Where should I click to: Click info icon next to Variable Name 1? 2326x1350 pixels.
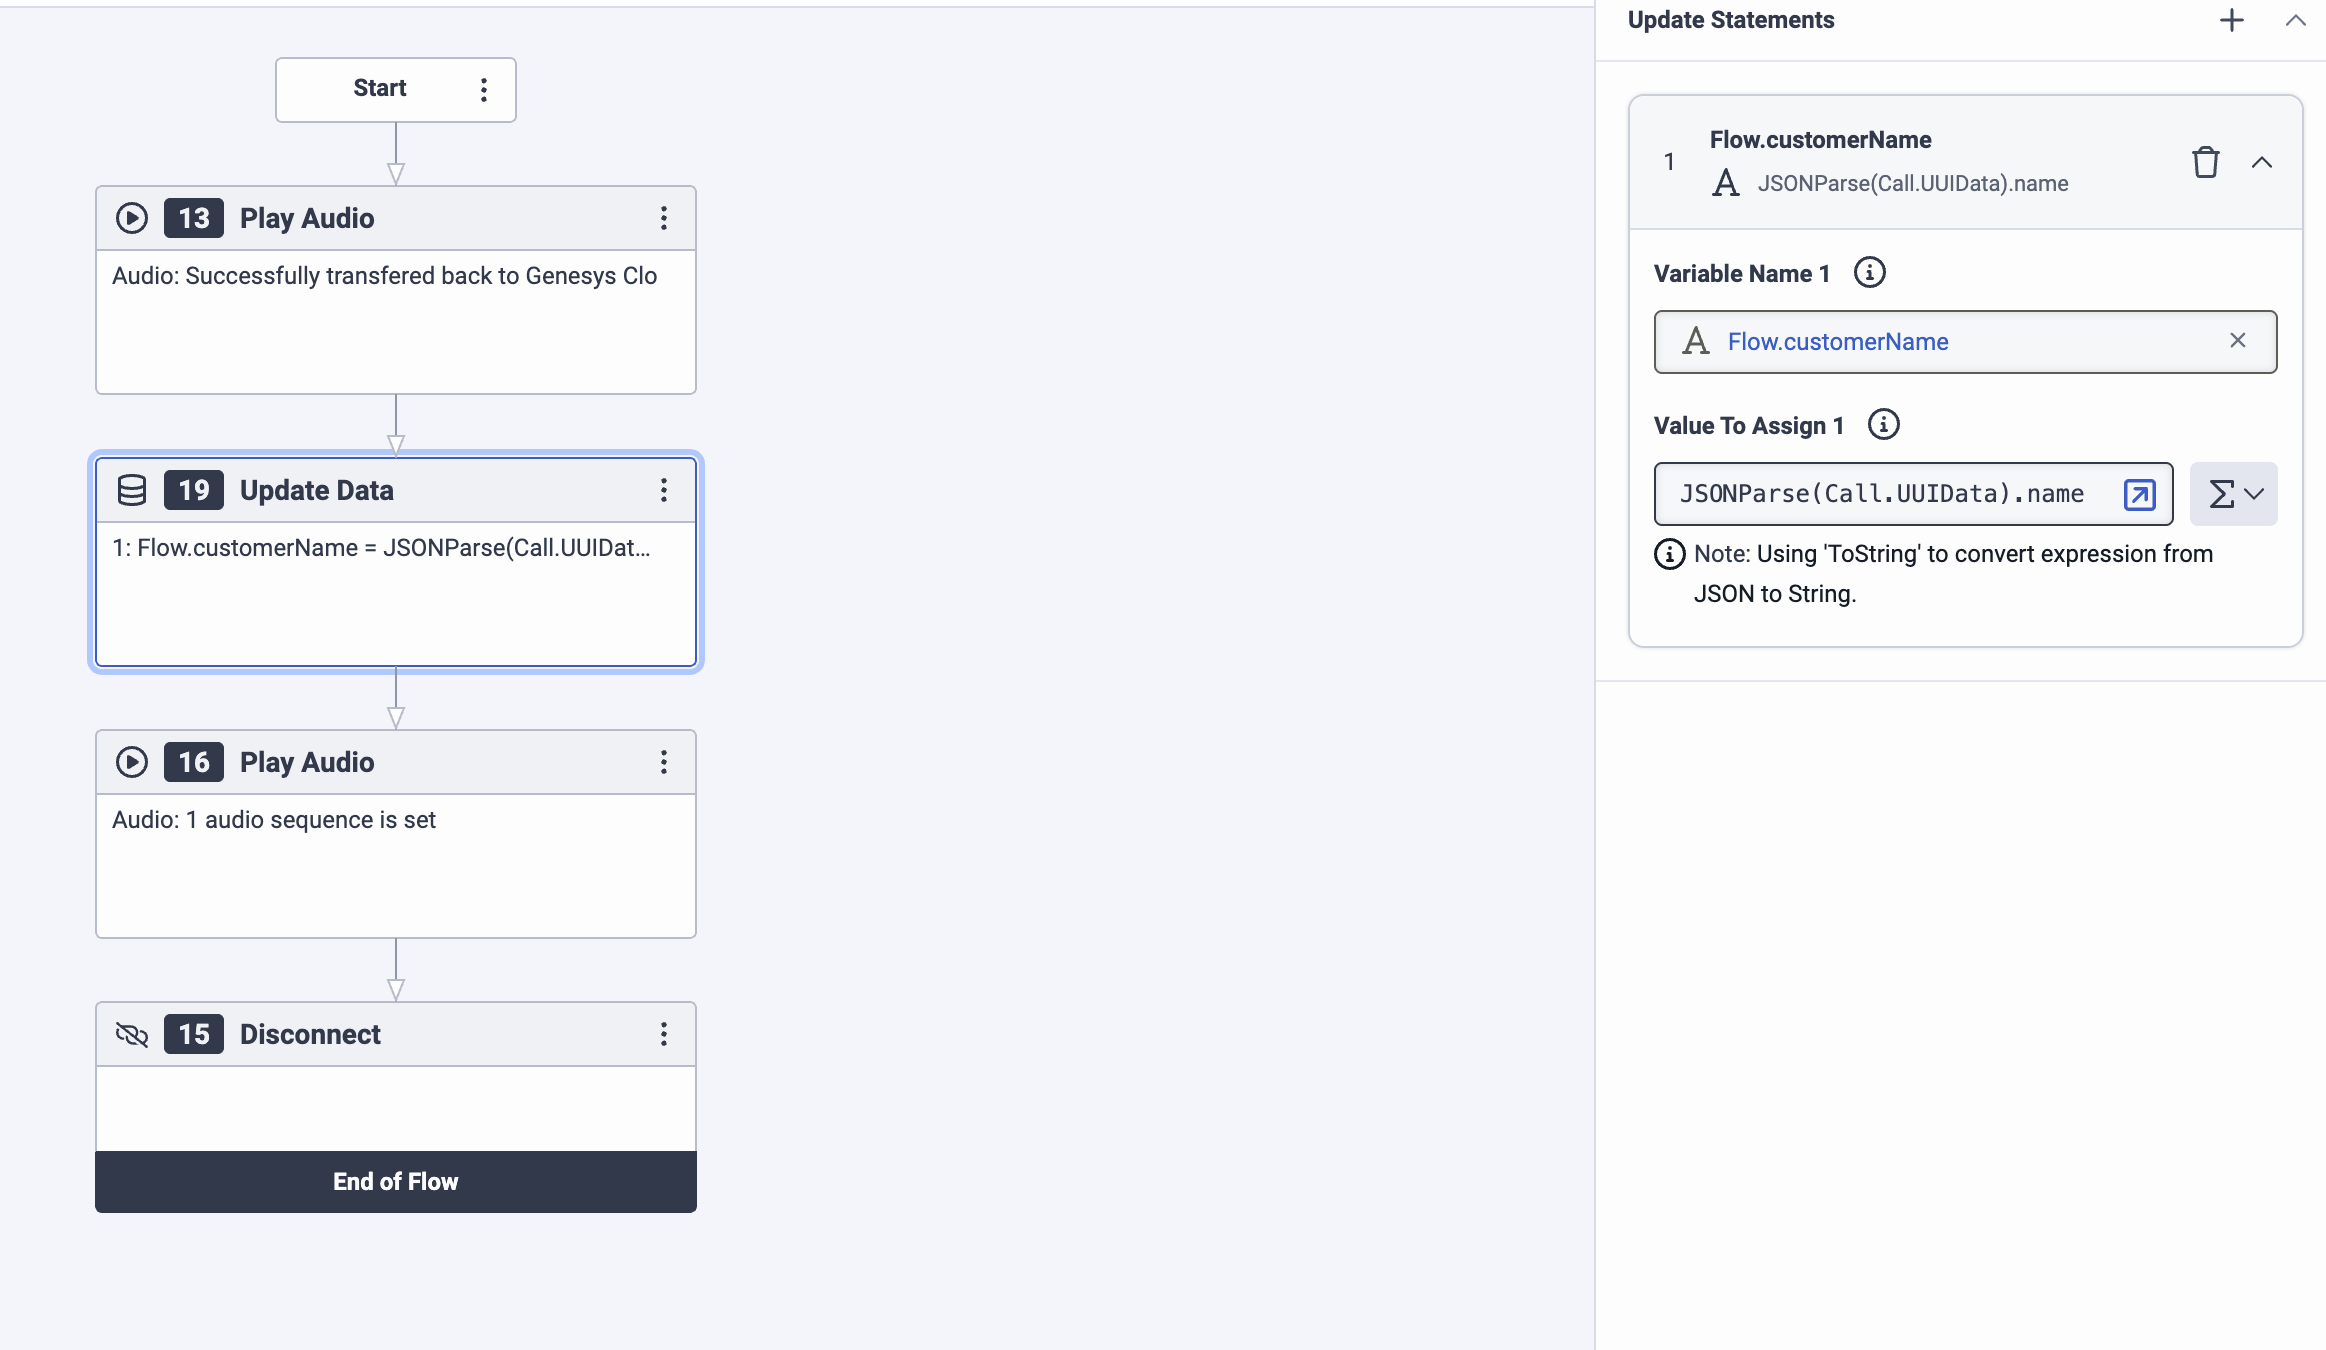[x=1869, y=273]
